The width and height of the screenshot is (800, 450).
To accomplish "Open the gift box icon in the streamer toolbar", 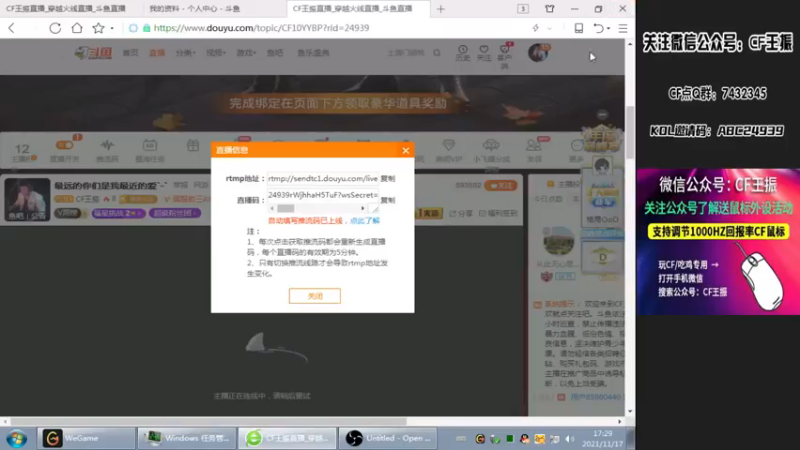I will coord(193,145).
